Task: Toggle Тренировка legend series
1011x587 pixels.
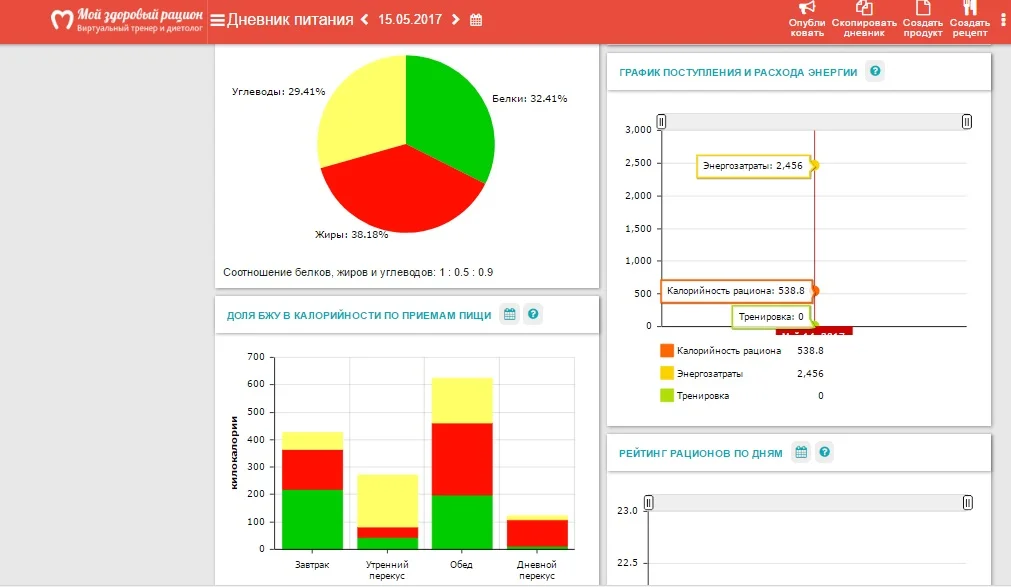Action: point(667,395)
